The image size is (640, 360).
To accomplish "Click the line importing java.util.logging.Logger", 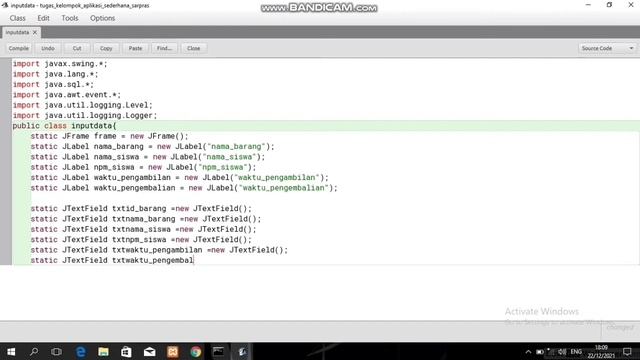I will coord(85,116).
